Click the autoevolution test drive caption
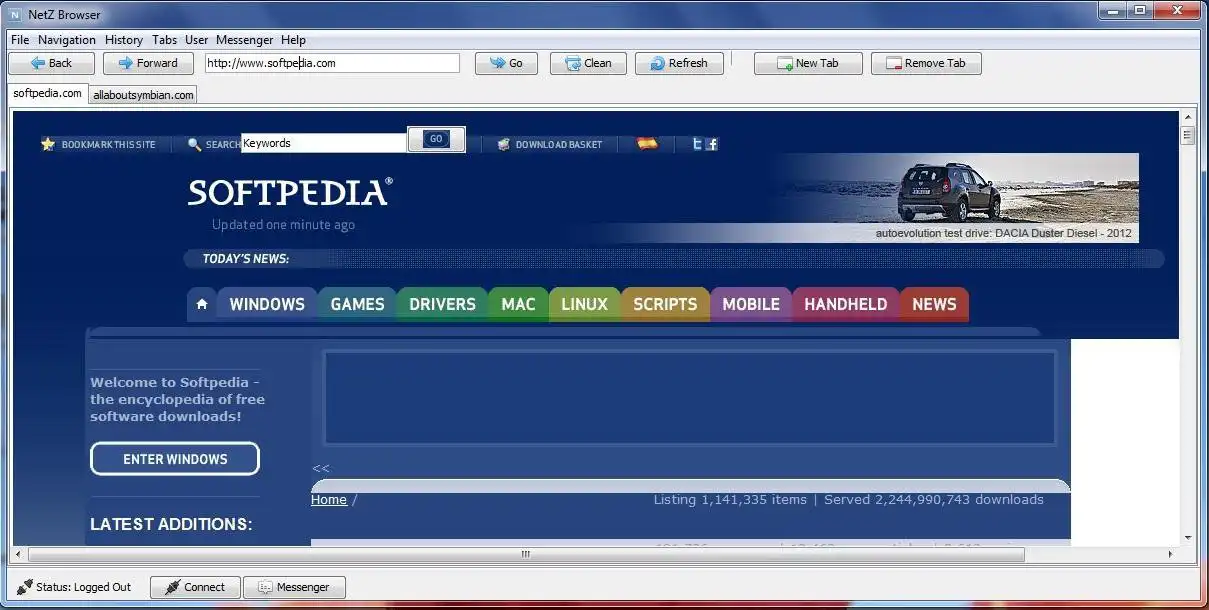 tap(1004, 234)
